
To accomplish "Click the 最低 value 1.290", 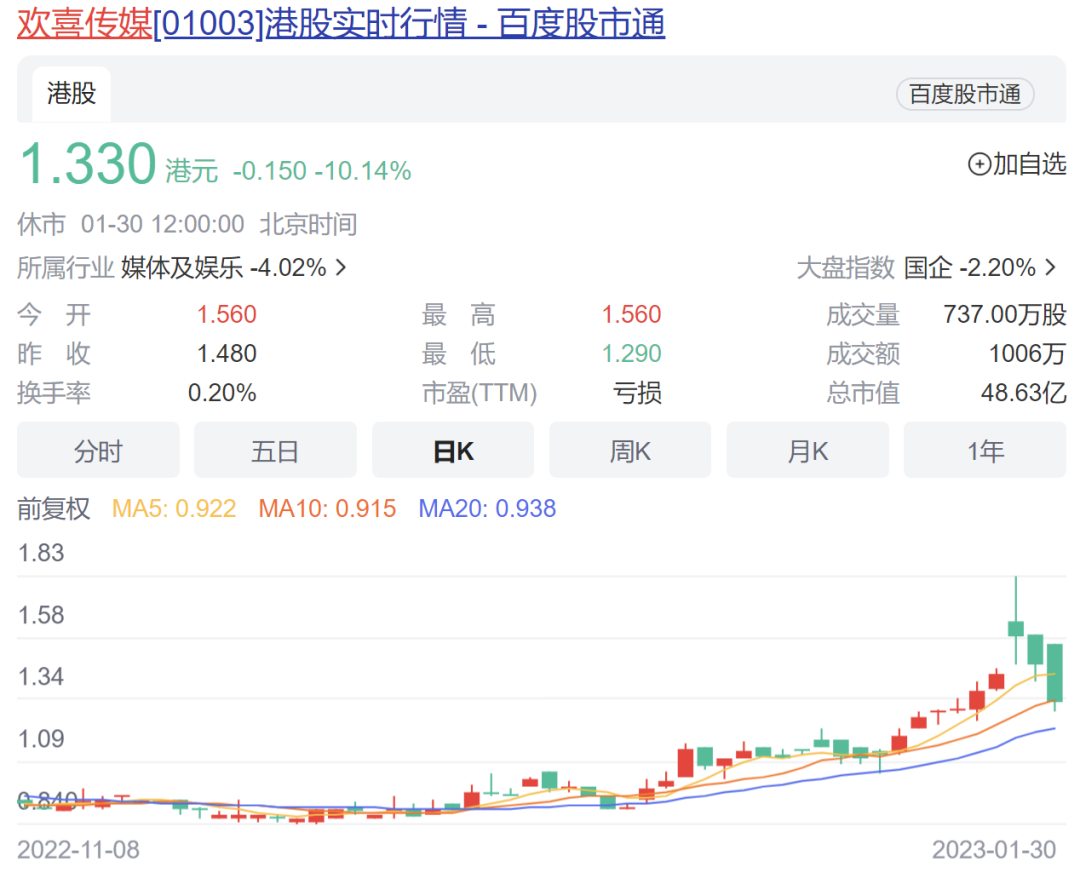I will (632, 353).
